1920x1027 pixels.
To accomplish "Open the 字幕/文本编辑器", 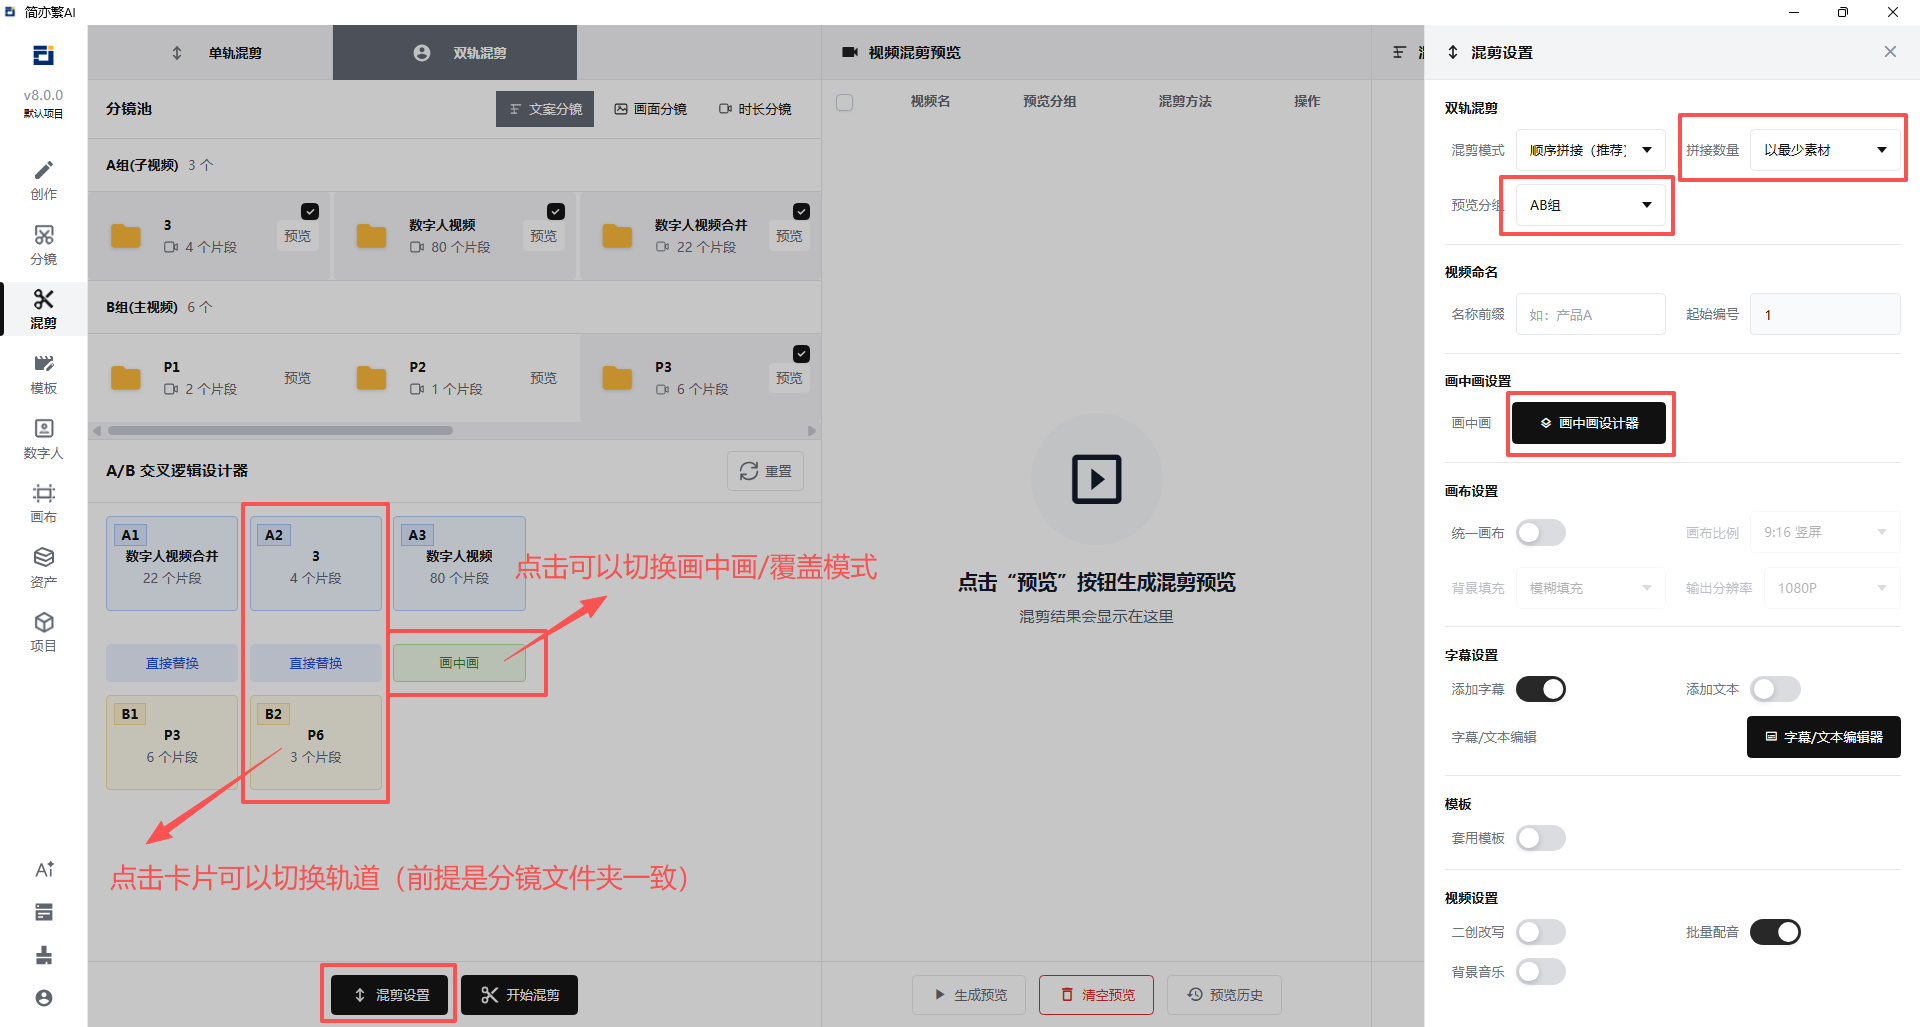I will point(1824,737).
